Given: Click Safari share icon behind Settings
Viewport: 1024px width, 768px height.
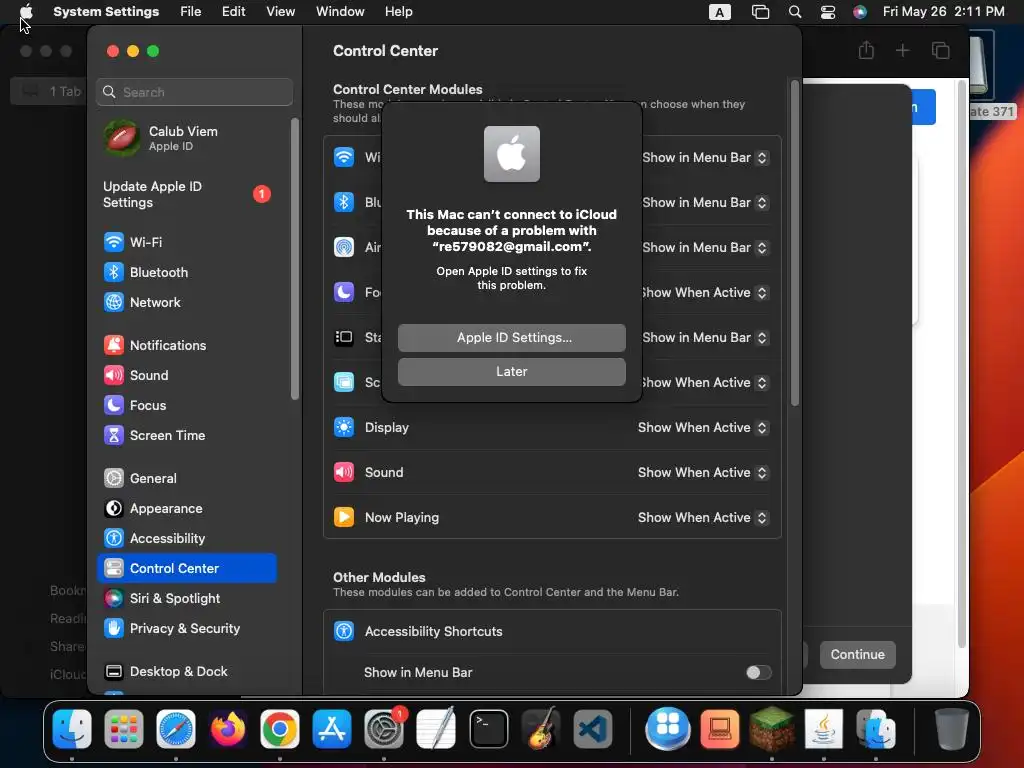Looking at the screenshot, I should click(x=866, y=50).
